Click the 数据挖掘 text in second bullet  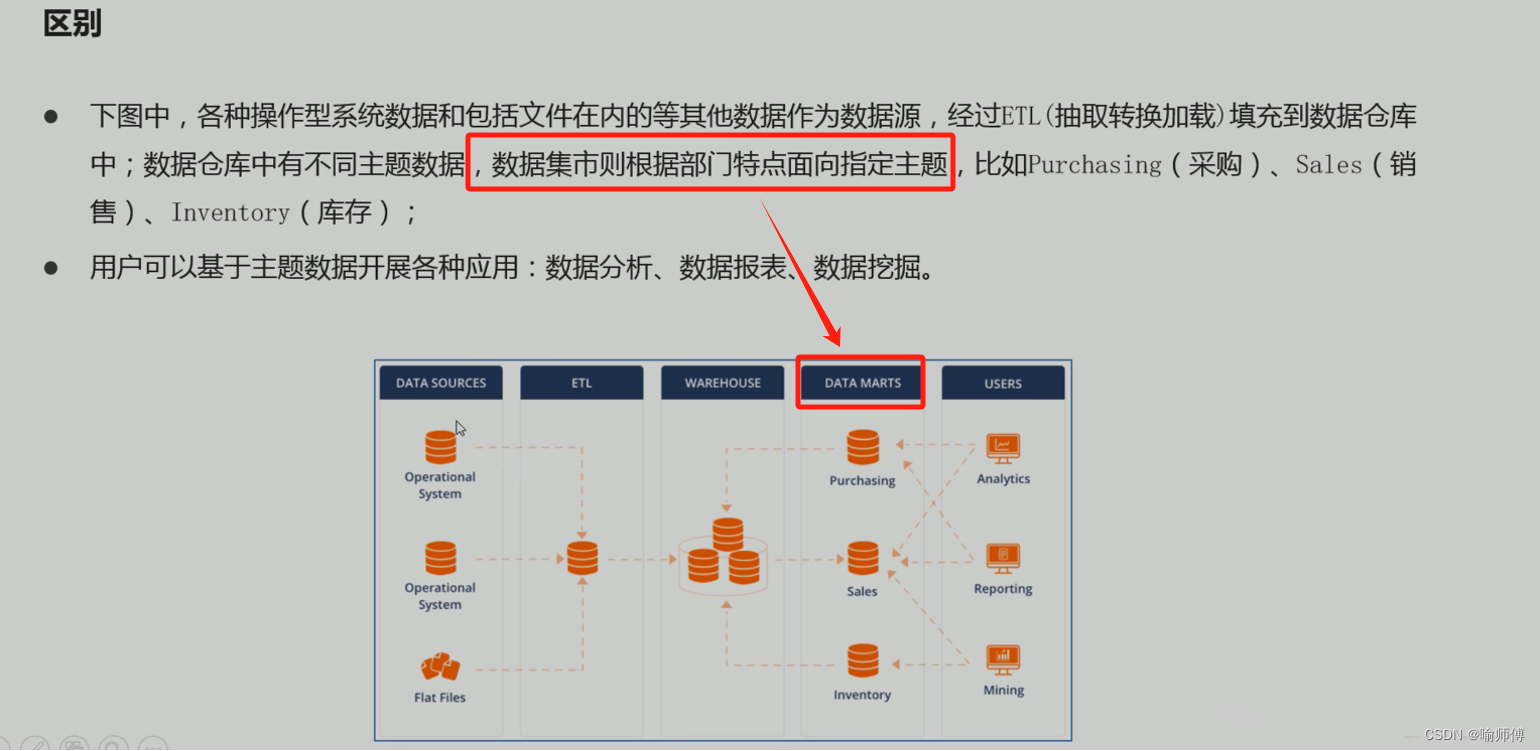pyautogui.click(x=866, y=268)
